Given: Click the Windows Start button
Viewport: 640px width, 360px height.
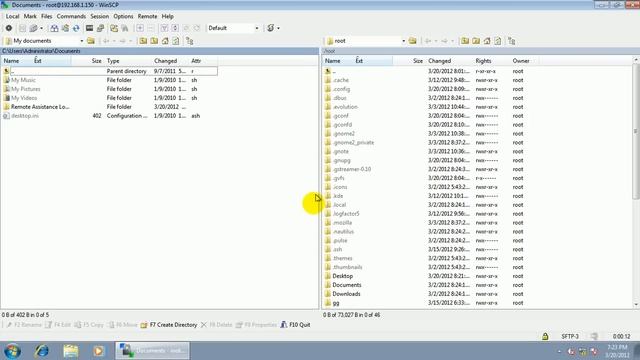Looking at the screenshot, I should click(12, 351).
